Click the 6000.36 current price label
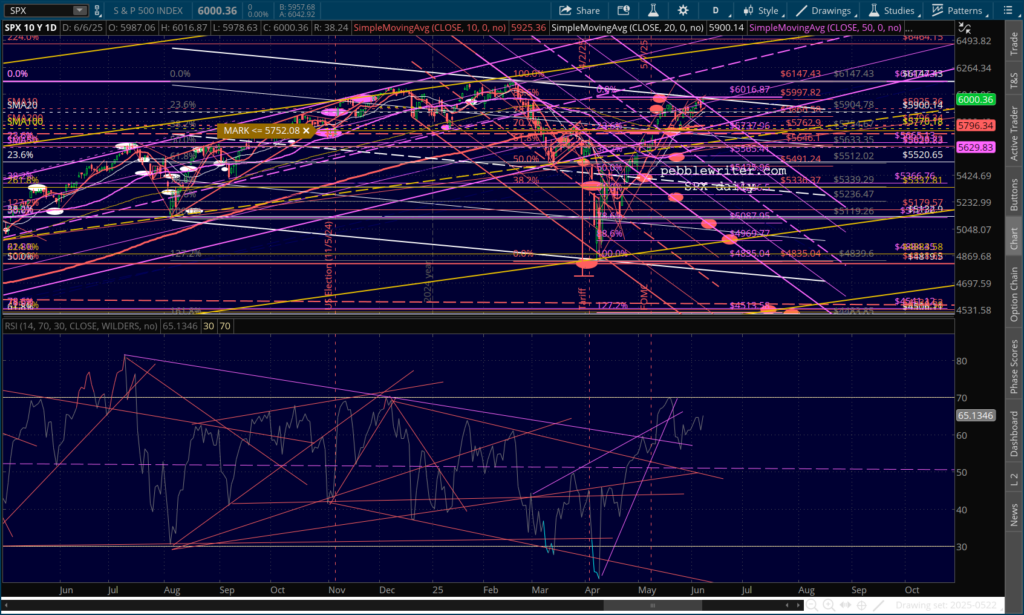The height and width of the screenshot is (615, 1024). pos(975,99)
